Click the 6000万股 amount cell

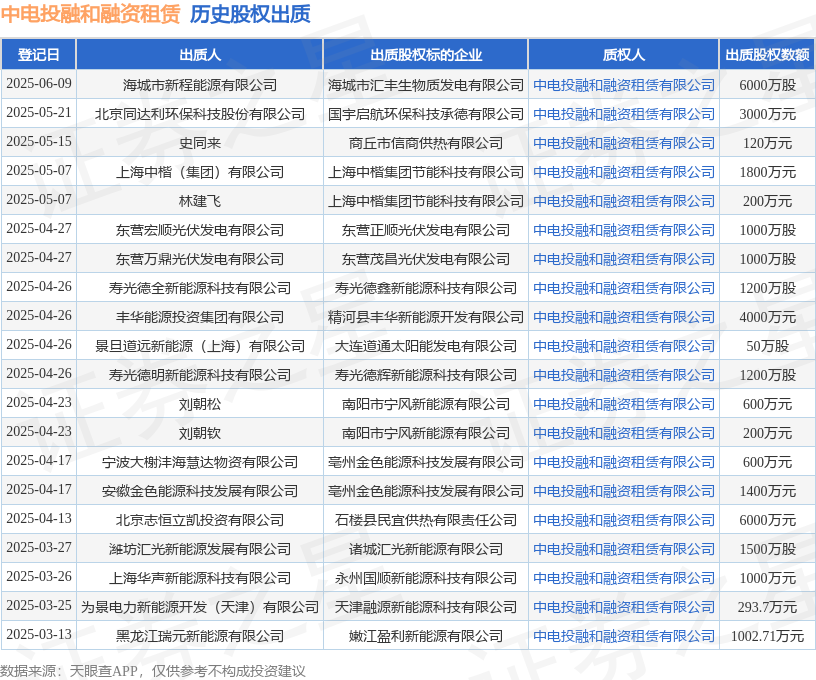(x=768, y=85)
